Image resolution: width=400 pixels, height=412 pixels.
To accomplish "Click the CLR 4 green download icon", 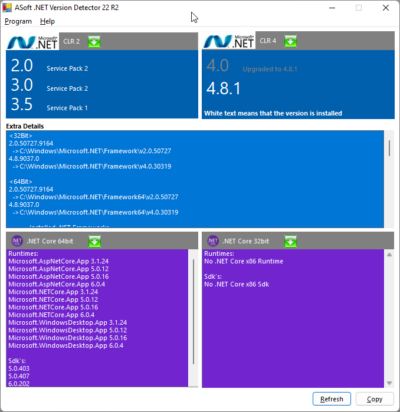I will [290, 41].
